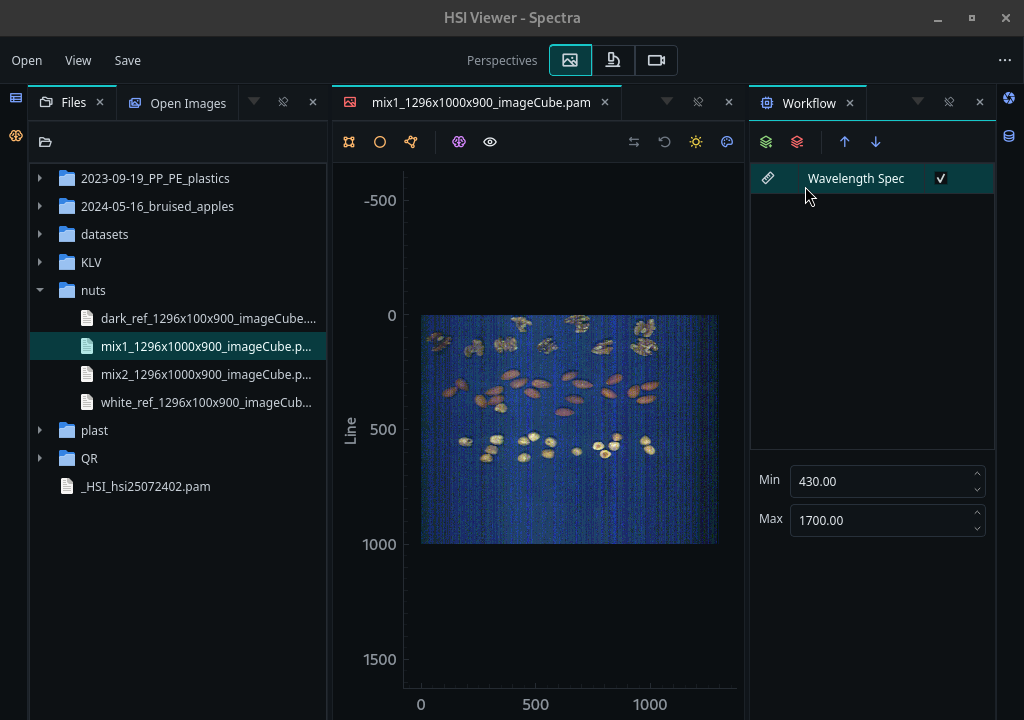Decrease Max value with down stepper
Viewport: 1024px width, 720px height.
tap(977, 529)
